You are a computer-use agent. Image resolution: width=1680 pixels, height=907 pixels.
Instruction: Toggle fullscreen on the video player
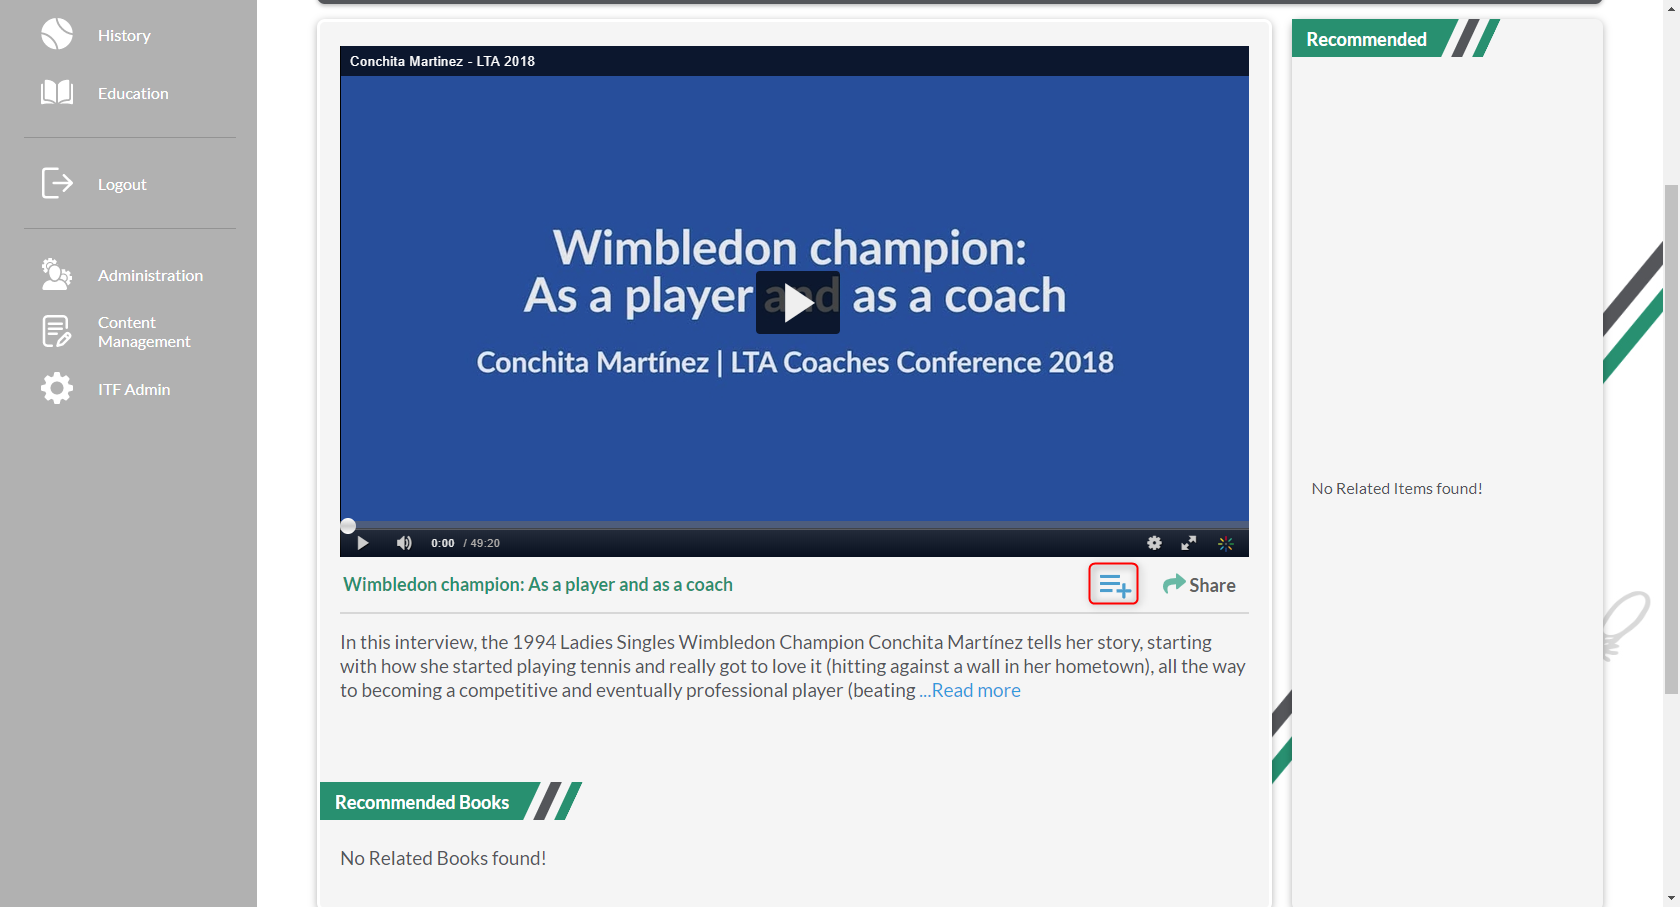[x=1189, y=543]
